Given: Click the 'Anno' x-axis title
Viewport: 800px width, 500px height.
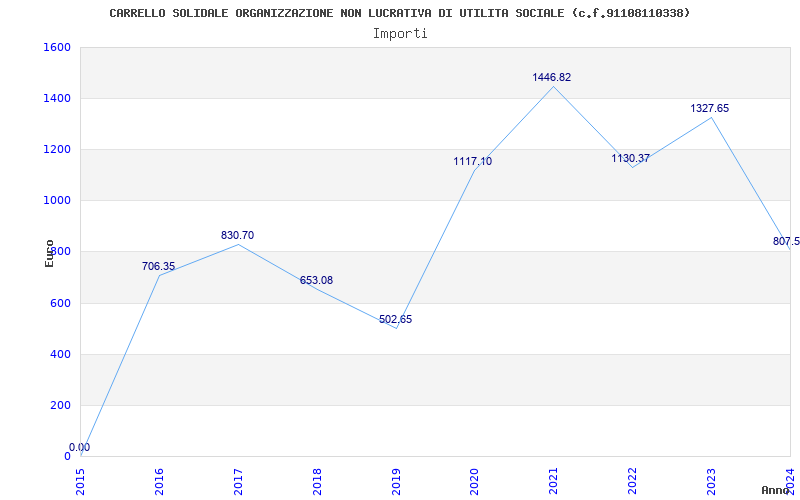Looking at the screenshot, I should pyautogui.click(x=776, y=490).
